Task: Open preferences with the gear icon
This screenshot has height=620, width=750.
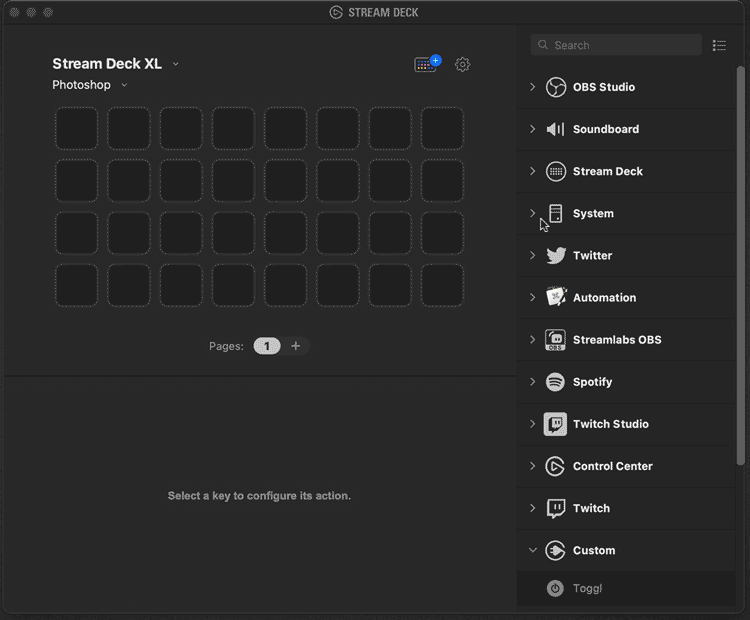Action: coord(463,64)
